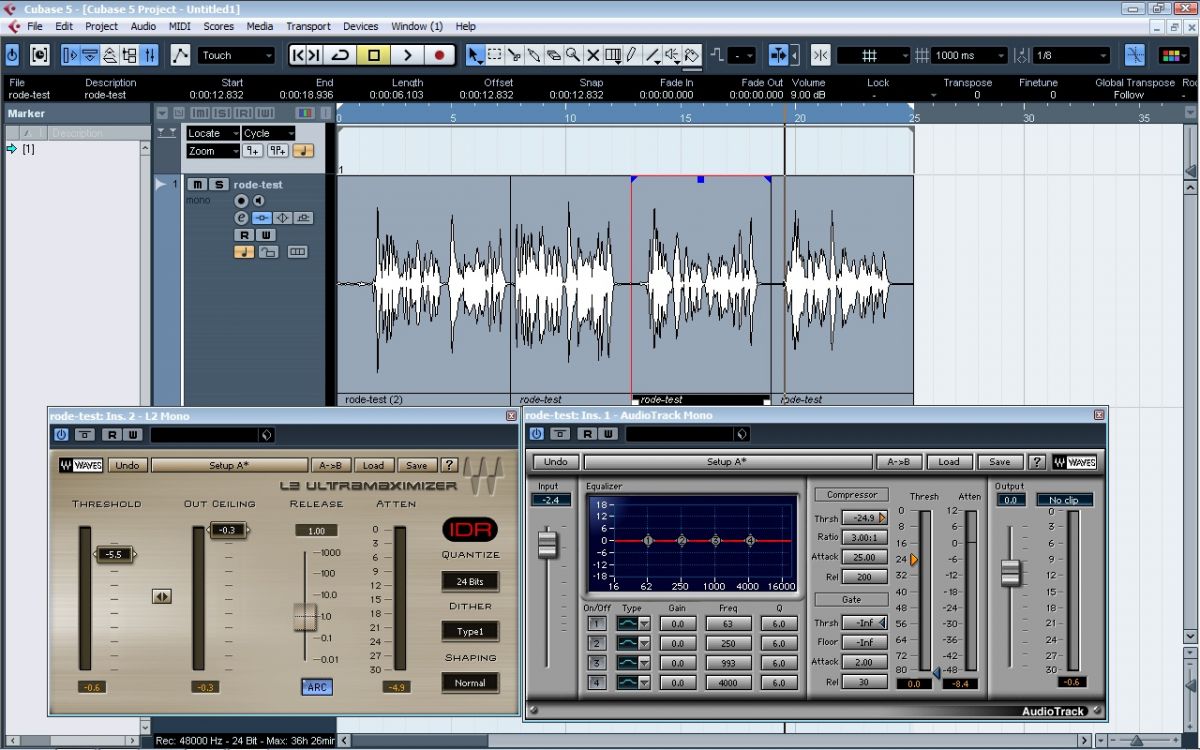This screenshot has width=1200, height=750.
Task: Go to next marker in transport
Action: [314, 55]
